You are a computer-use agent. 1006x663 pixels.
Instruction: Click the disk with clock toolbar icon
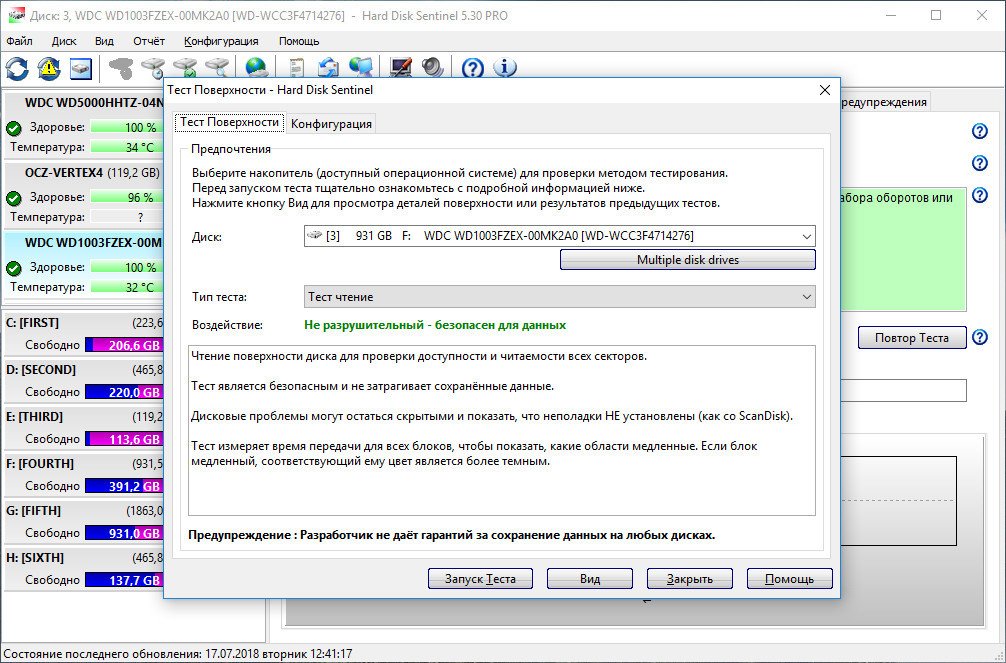(x=153, y=68)
